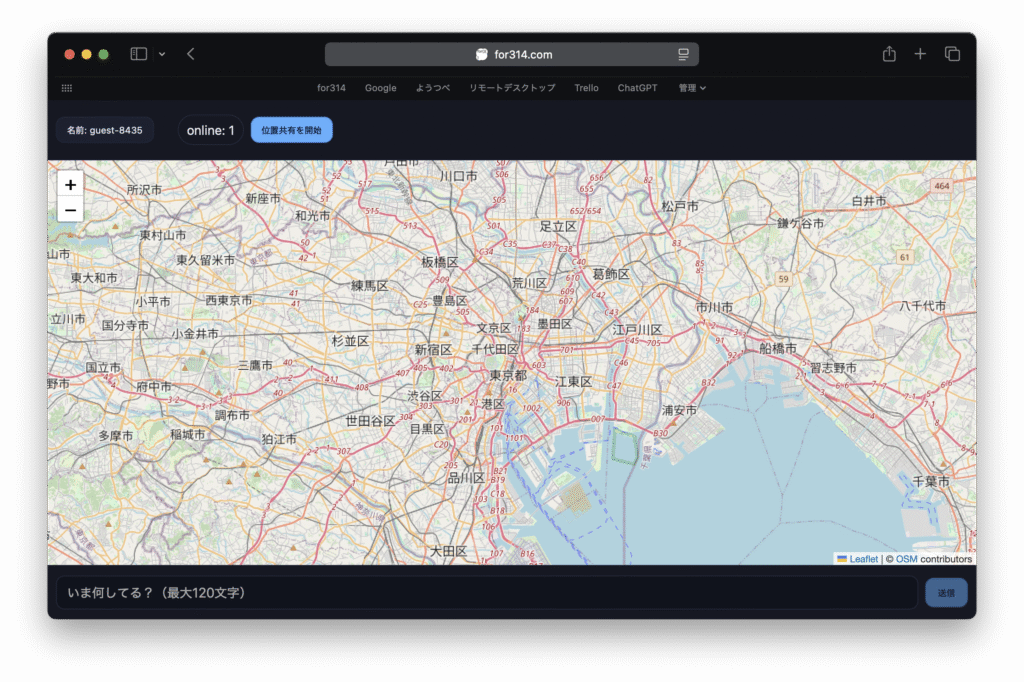Image resolution: width=1024 pixels, height=682 pixels.
Task: Open the reader view icon in address bar
Action: (683, 54)
